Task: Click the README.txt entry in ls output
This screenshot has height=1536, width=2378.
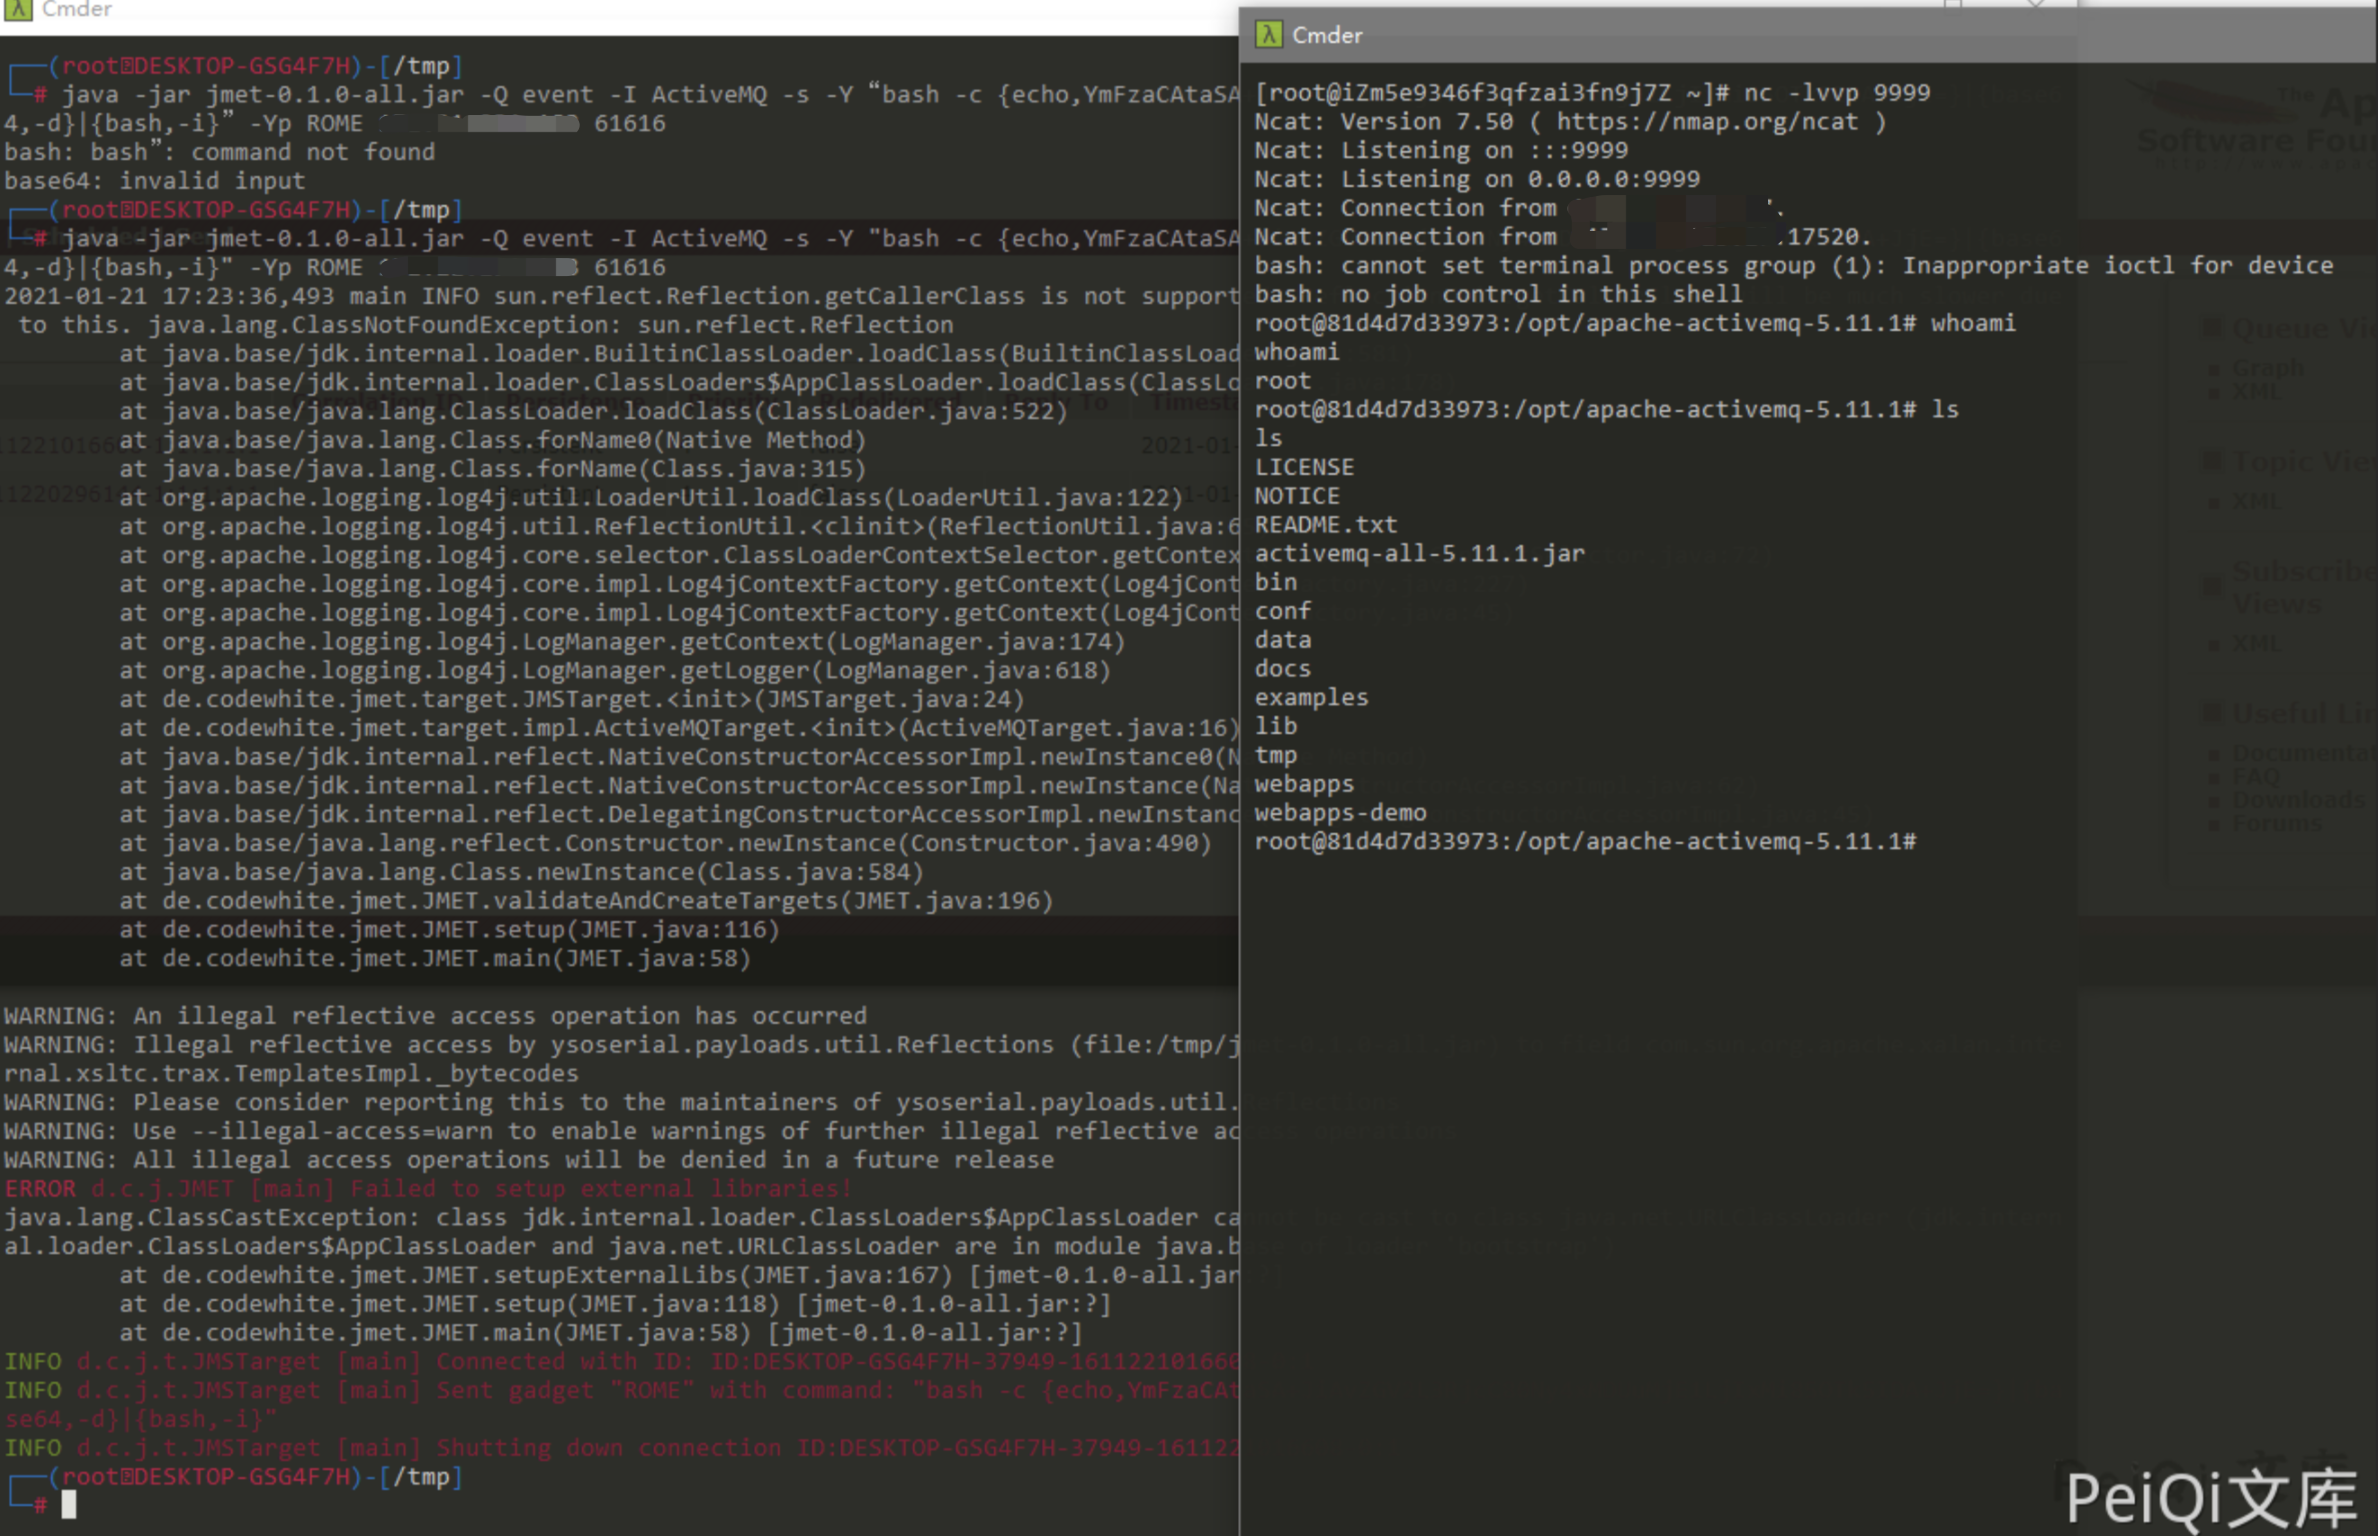Action: coord(1325,525)
